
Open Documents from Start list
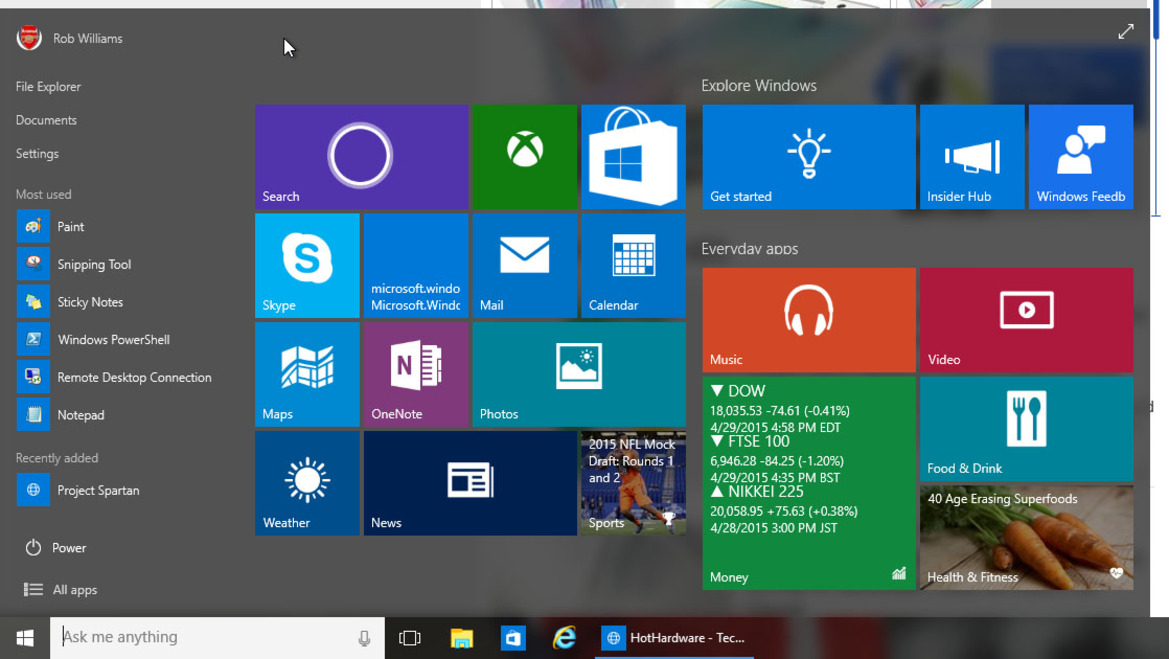tap(46, 120)
